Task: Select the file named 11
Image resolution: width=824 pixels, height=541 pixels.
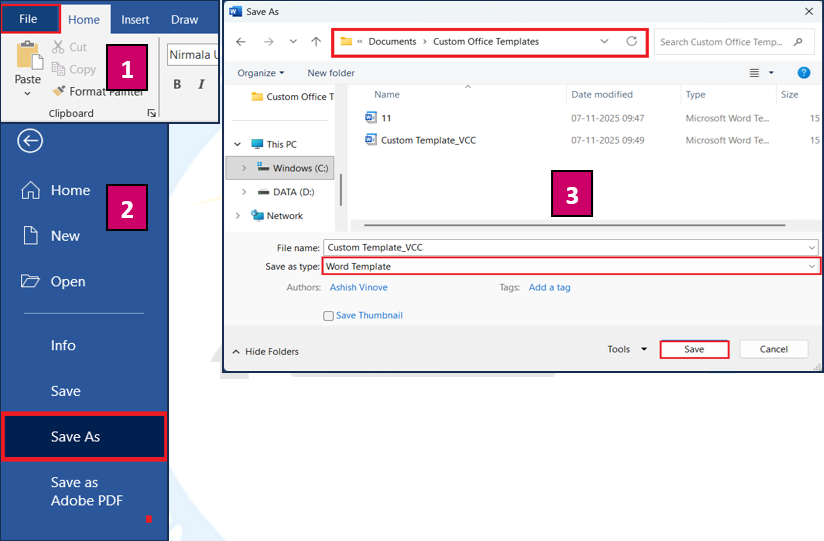Action: pos(386,118)
